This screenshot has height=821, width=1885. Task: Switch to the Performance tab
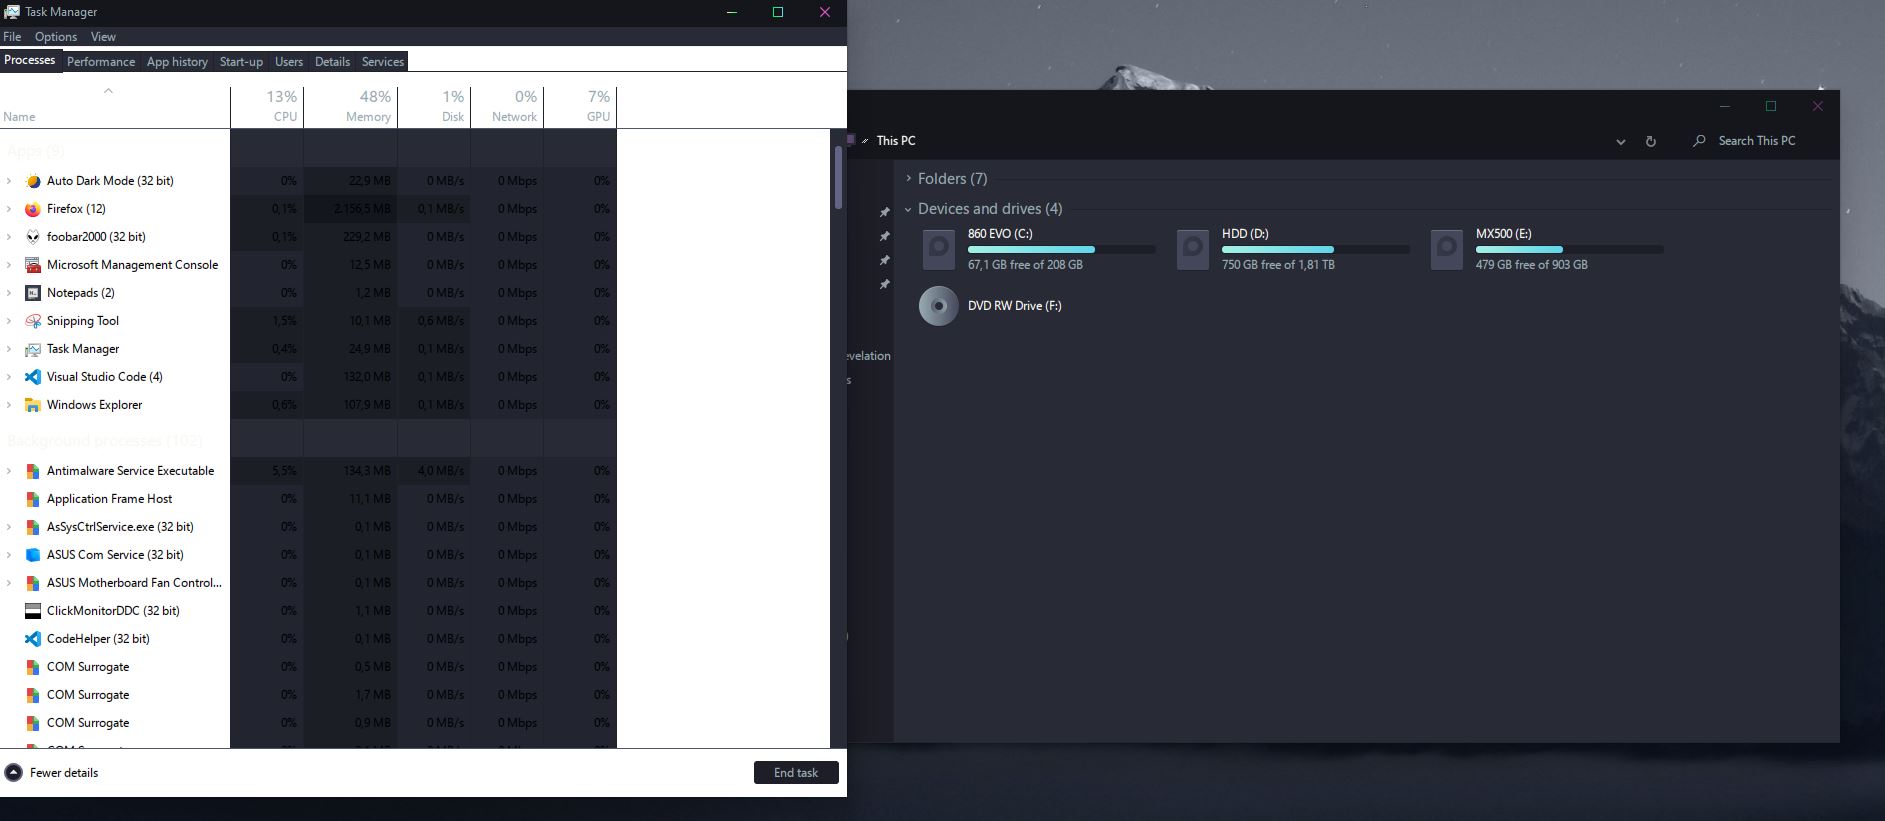pyautogui.click(x=101, y=61)
